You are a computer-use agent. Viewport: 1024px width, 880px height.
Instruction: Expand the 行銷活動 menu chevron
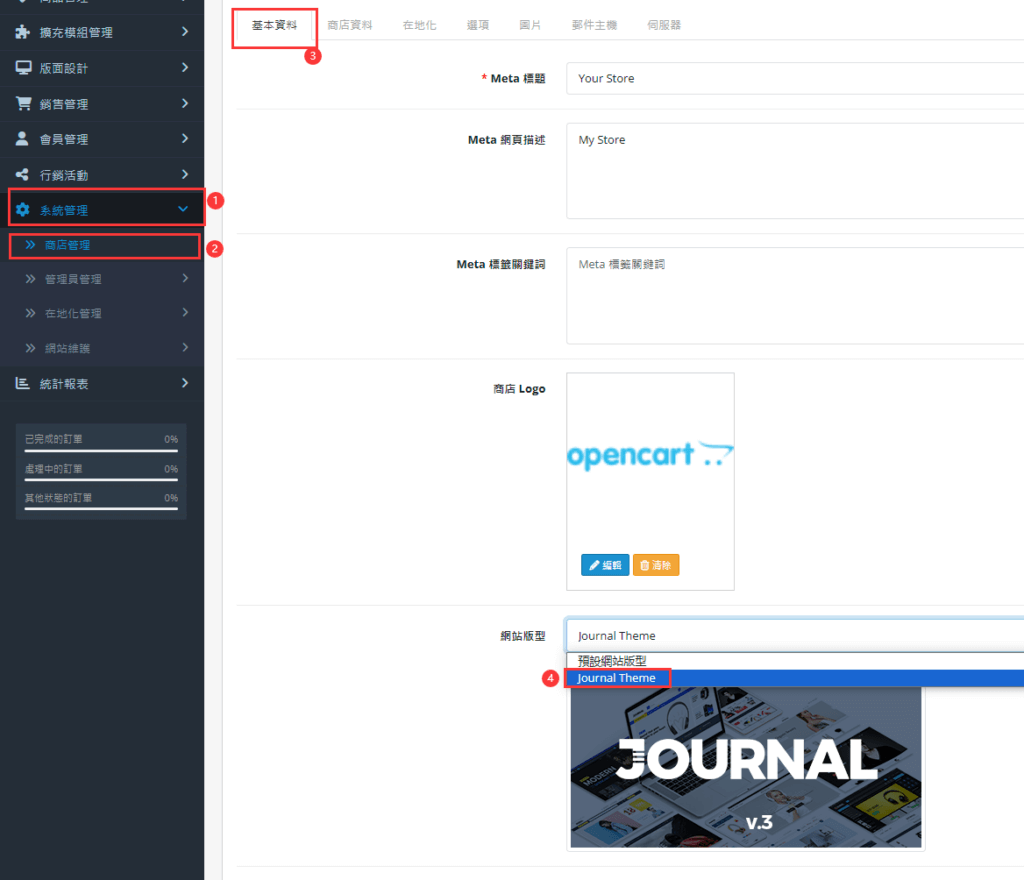[185, 174]
